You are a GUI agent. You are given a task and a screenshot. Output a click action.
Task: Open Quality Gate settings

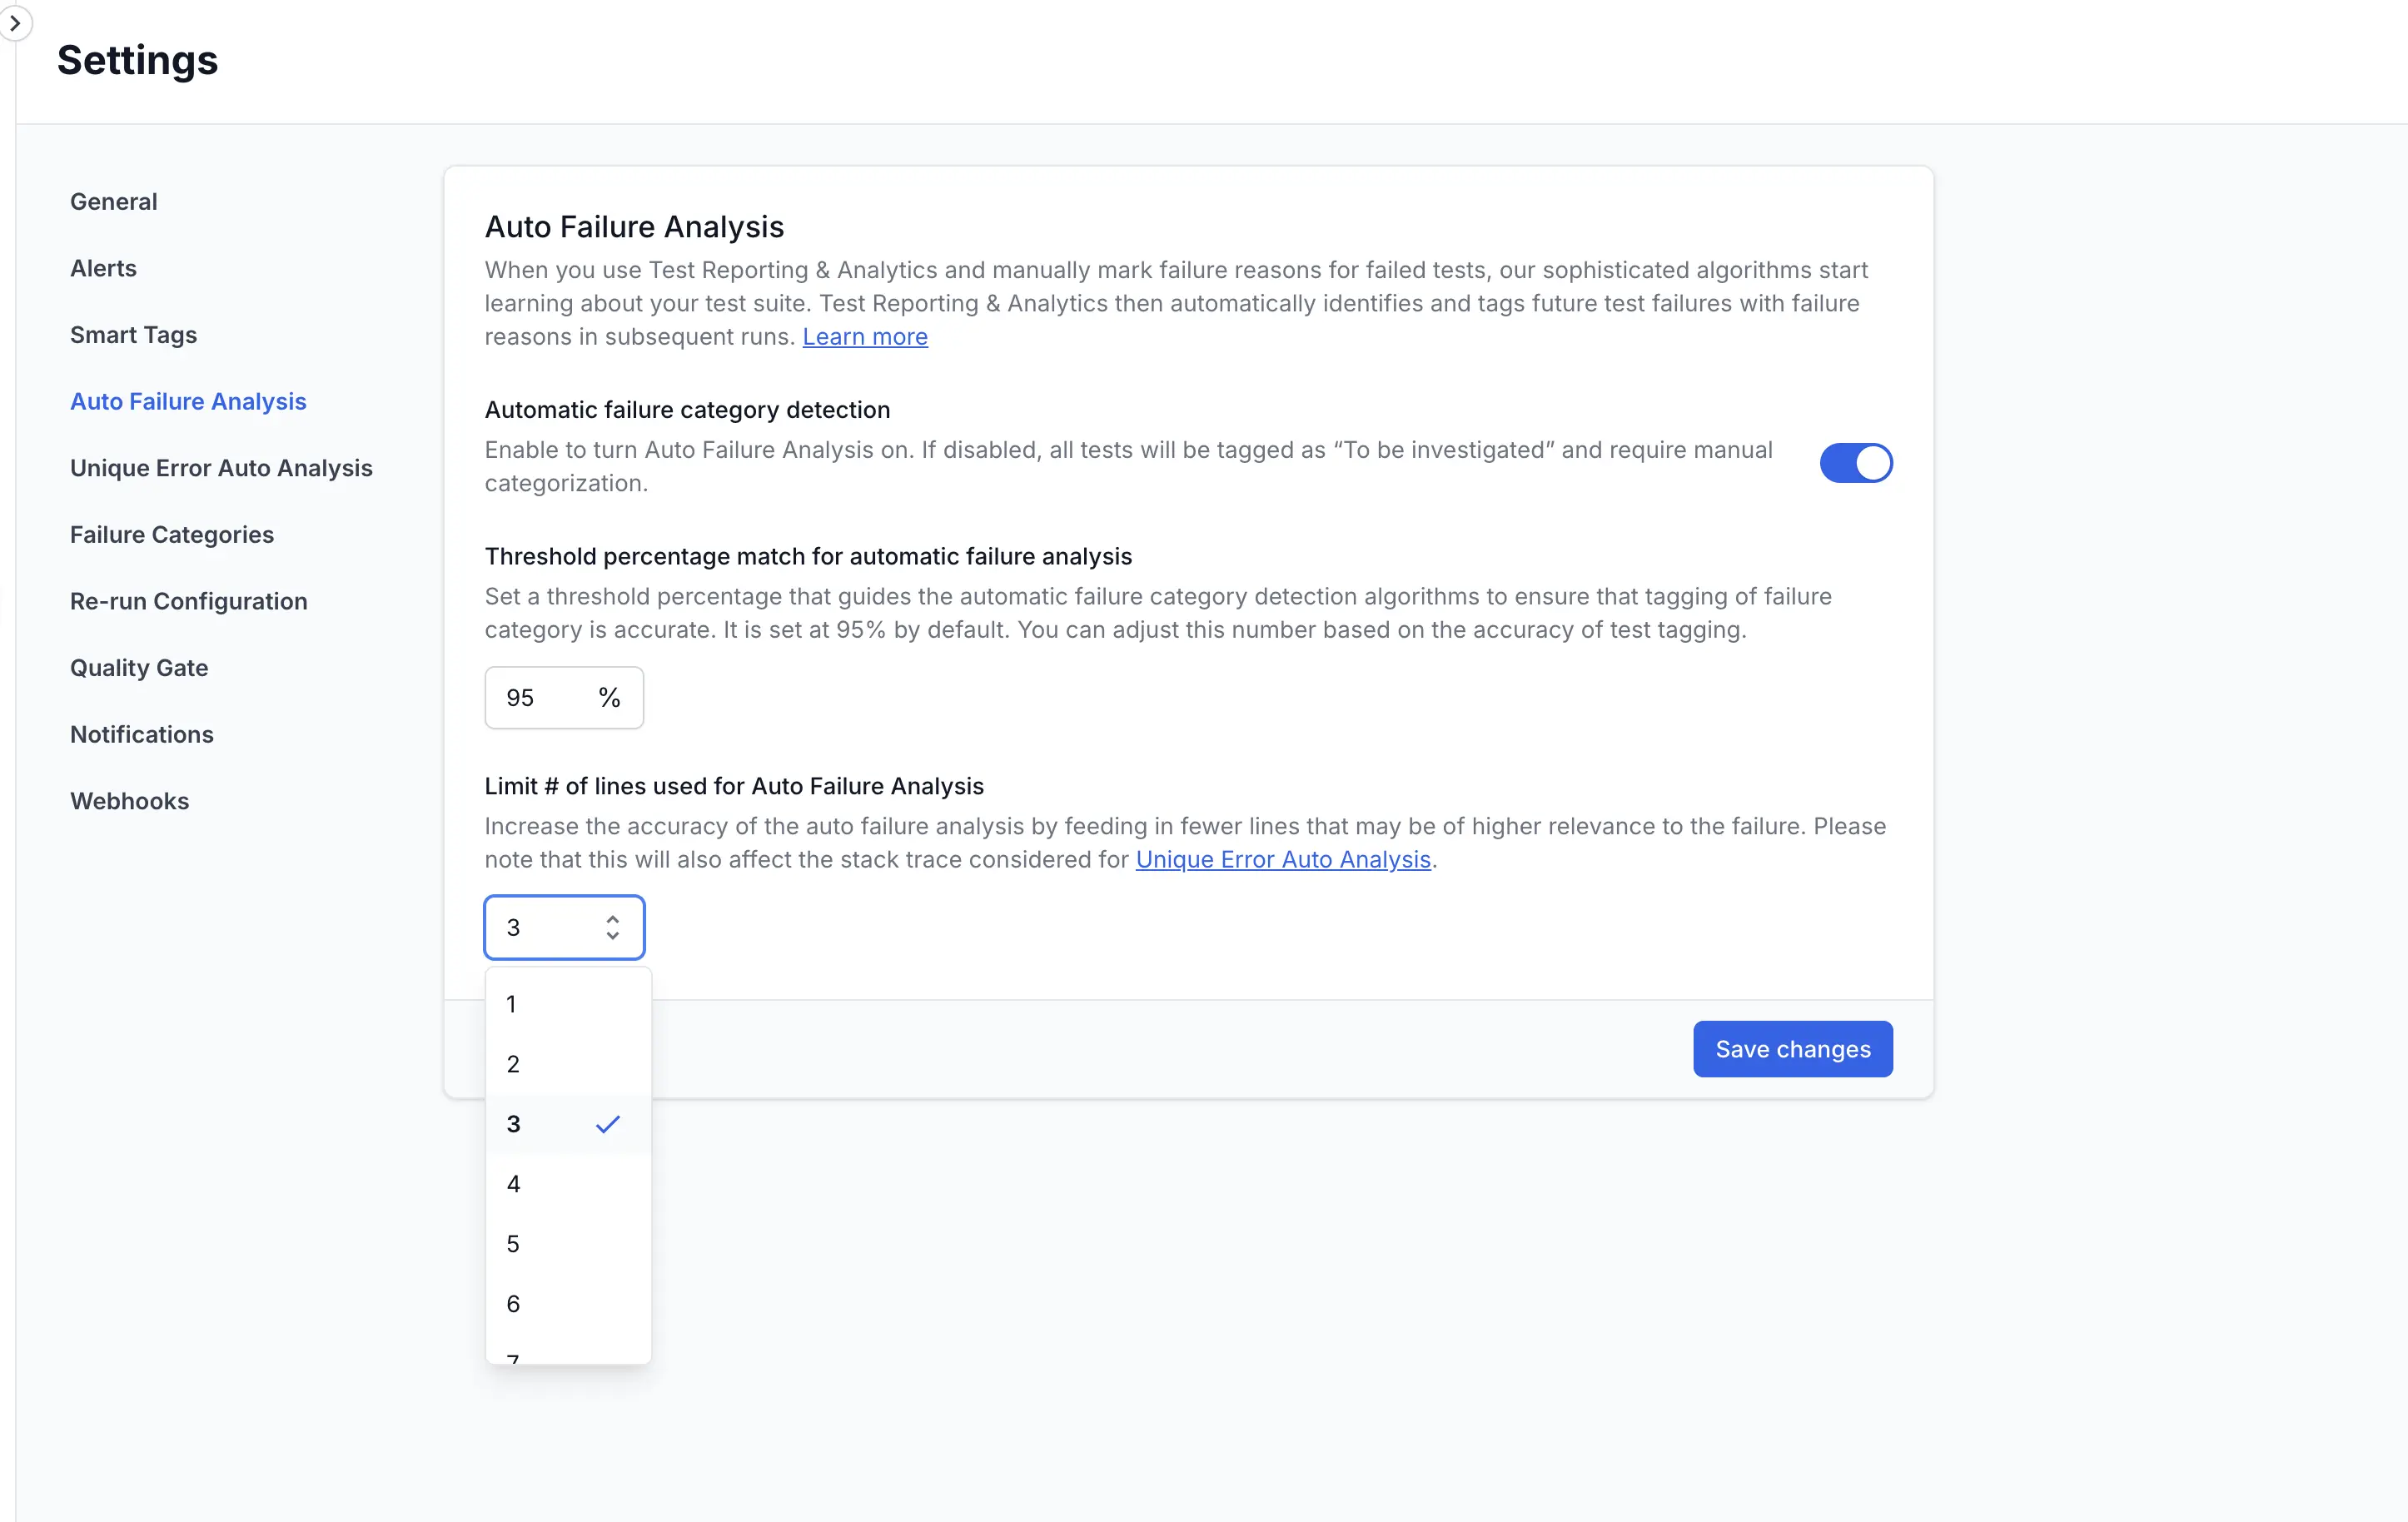tap(139, 668)
